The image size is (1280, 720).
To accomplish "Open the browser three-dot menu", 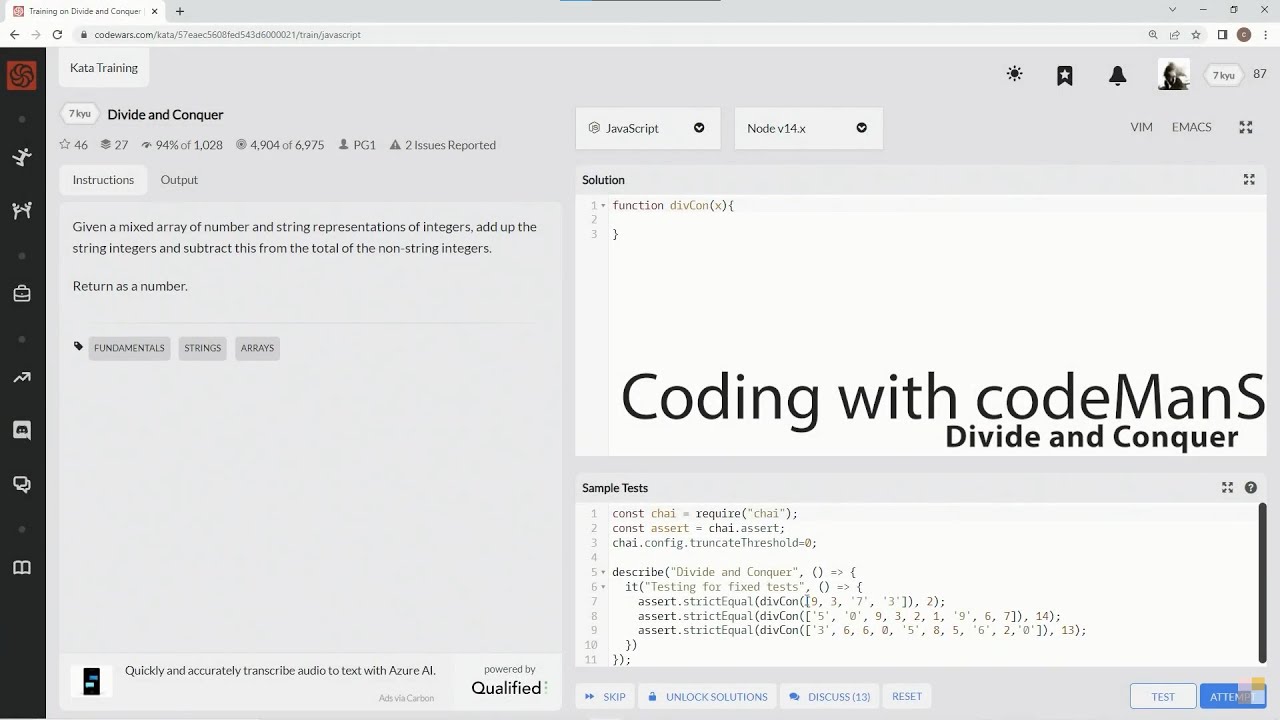I will (x=1264, y=34).
